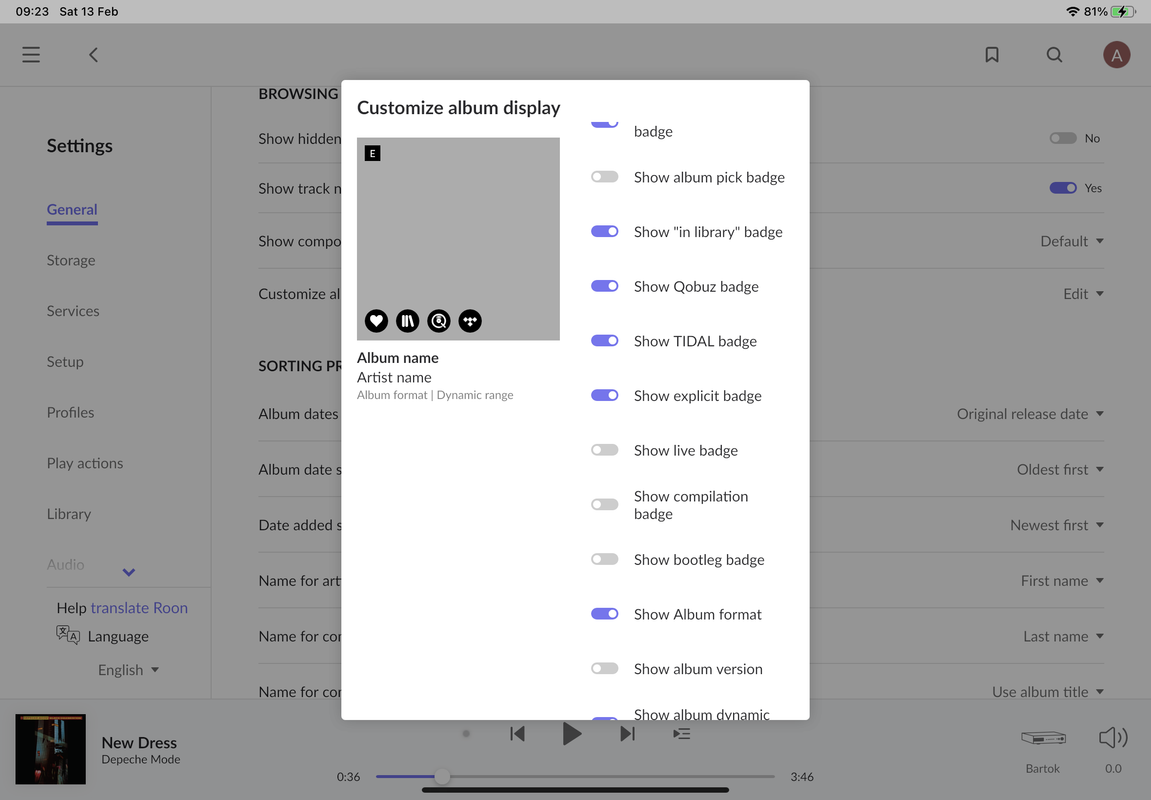This screenshot has width=1151, height=800.
Task: Toggle the show track setting marked Yes
Action: coord(1063,188)
